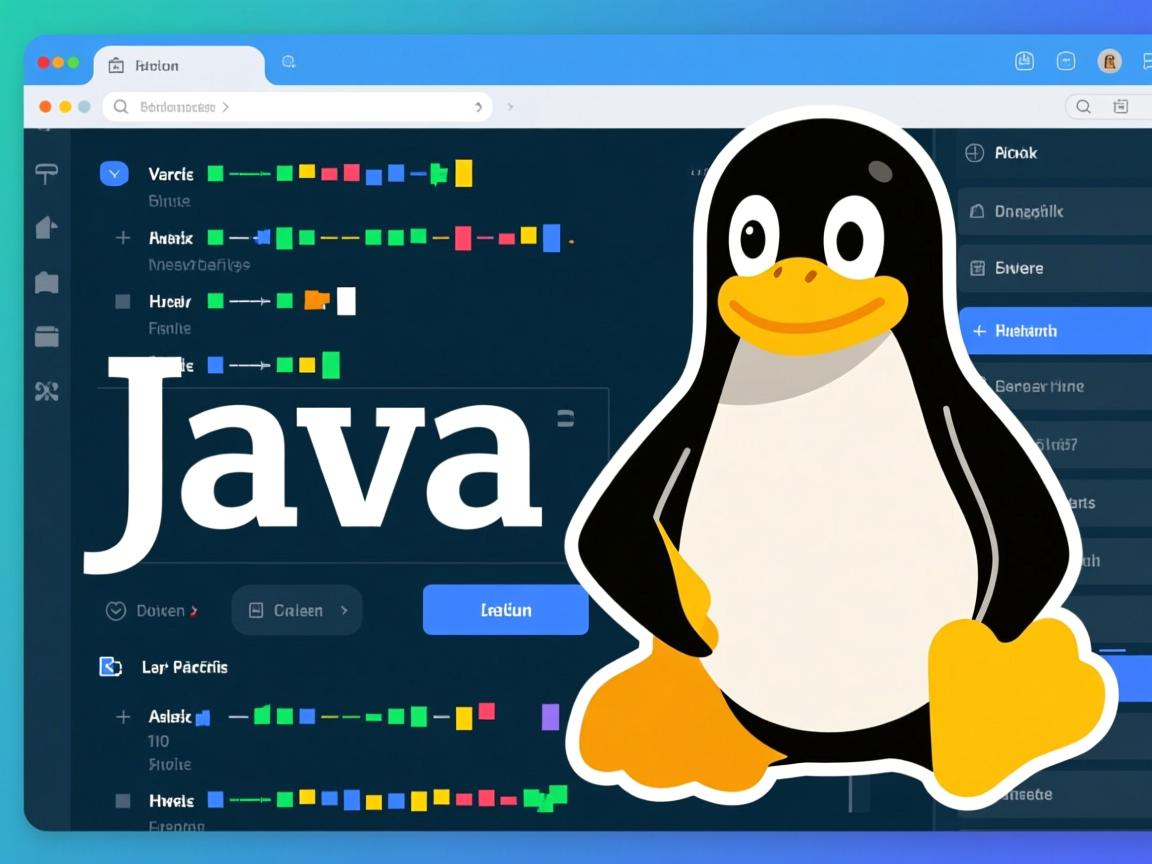Select the pin tool in the left sidebar

[x=45, y=174]
